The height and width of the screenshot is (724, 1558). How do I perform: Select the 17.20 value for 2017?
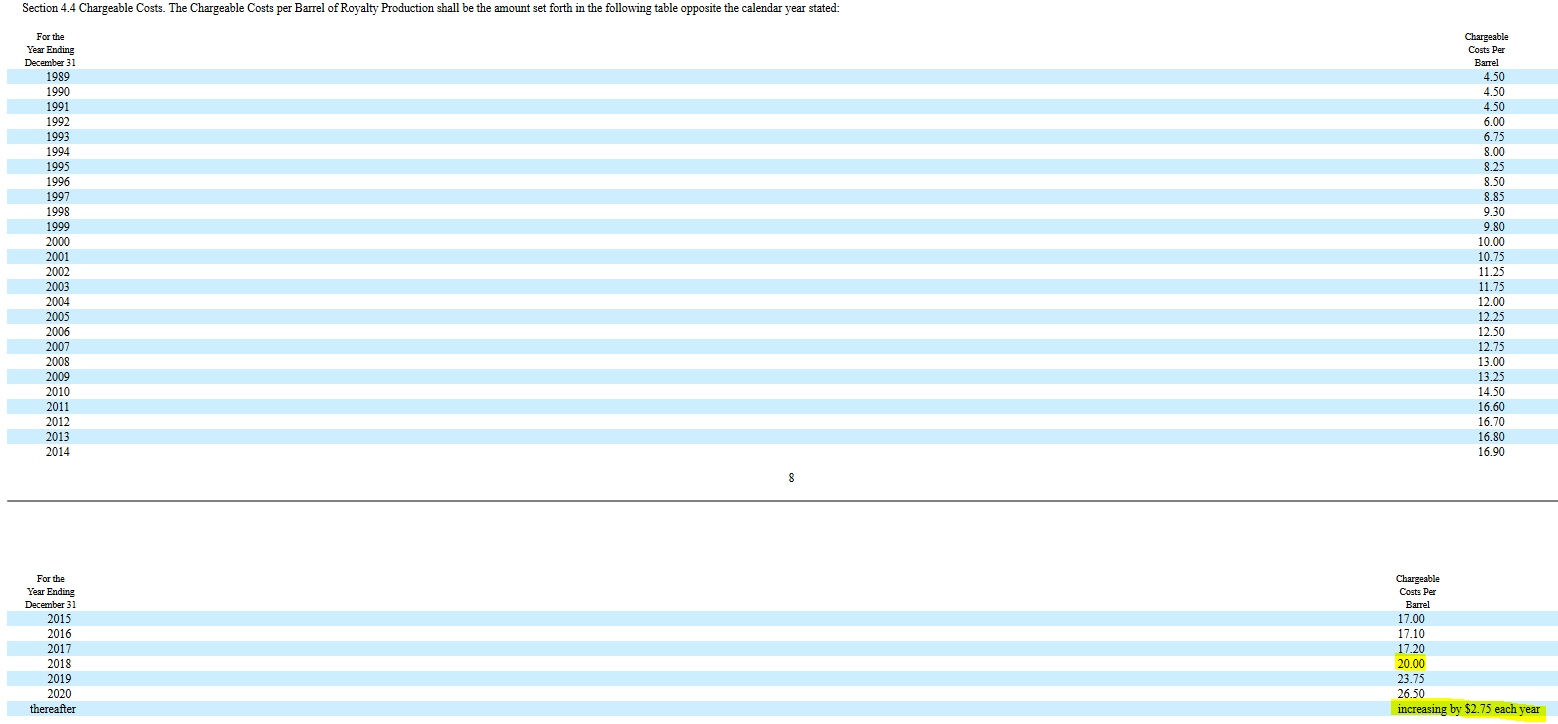pyautogui.click(x=1411, y=648)
